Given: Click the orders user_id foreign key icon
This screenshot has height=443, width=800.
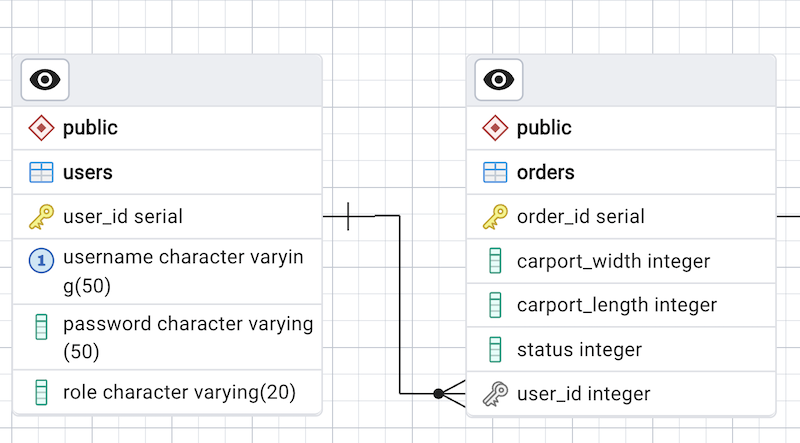Looking at the screenshot, I should (x=495, y=394).
